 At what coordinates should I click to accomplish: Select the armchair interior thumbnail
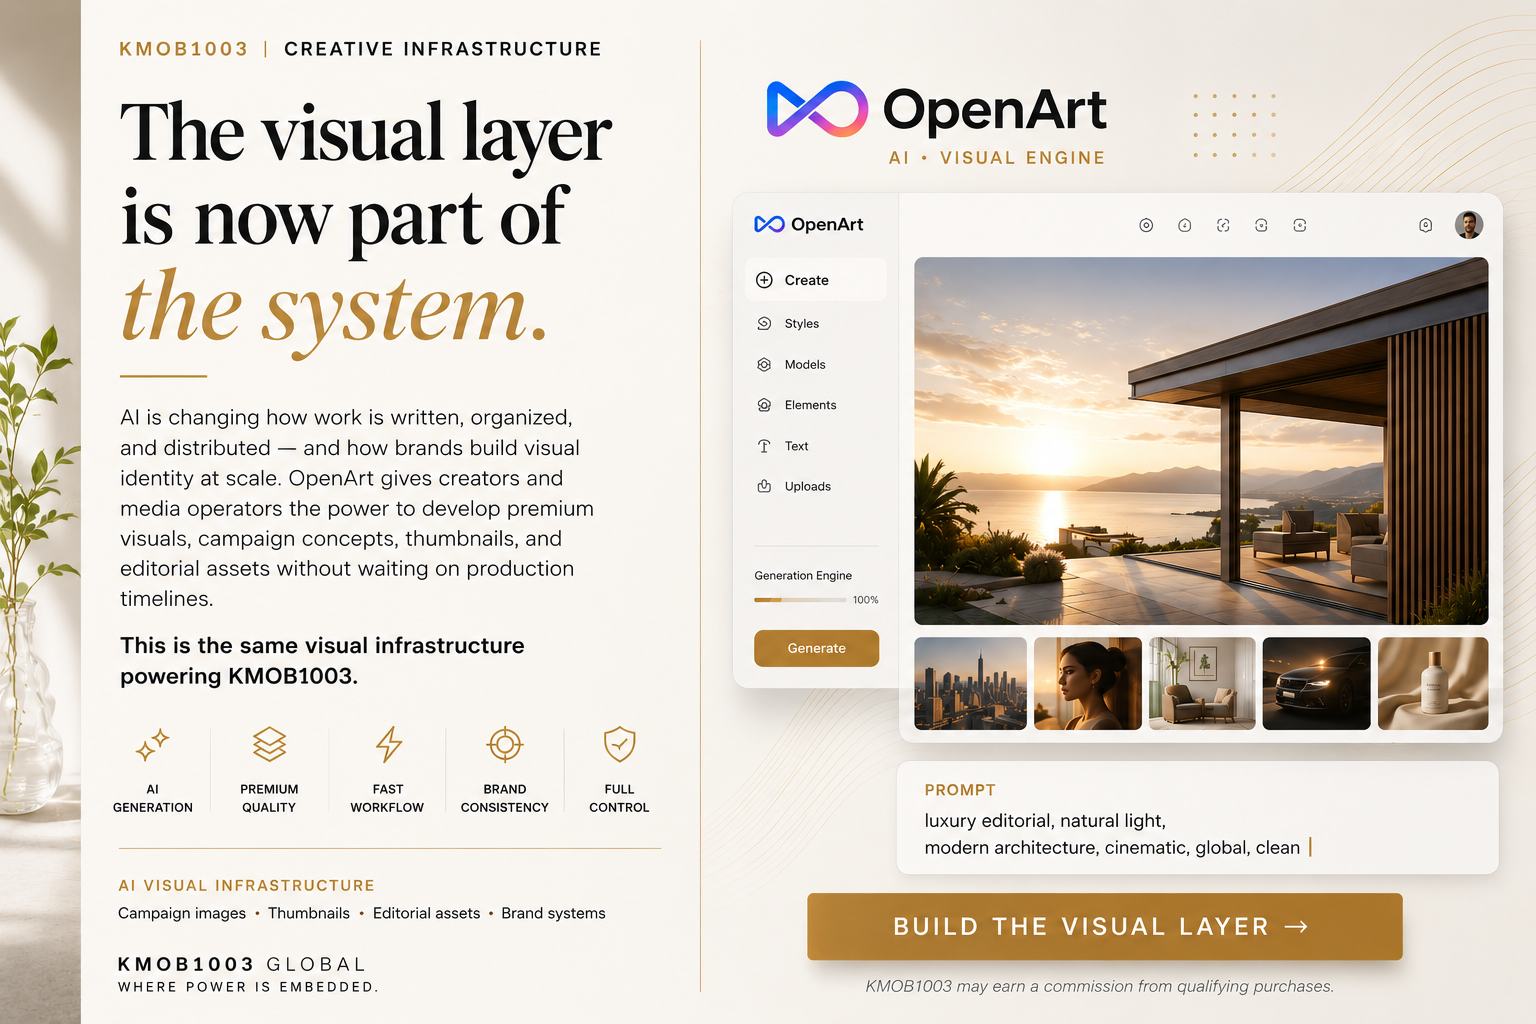click(1202, 683)
